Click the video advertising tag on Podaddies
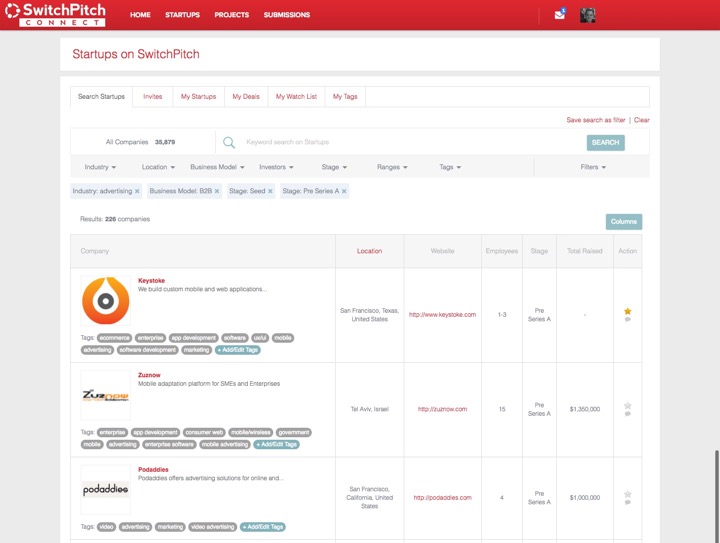 [213, 527]
